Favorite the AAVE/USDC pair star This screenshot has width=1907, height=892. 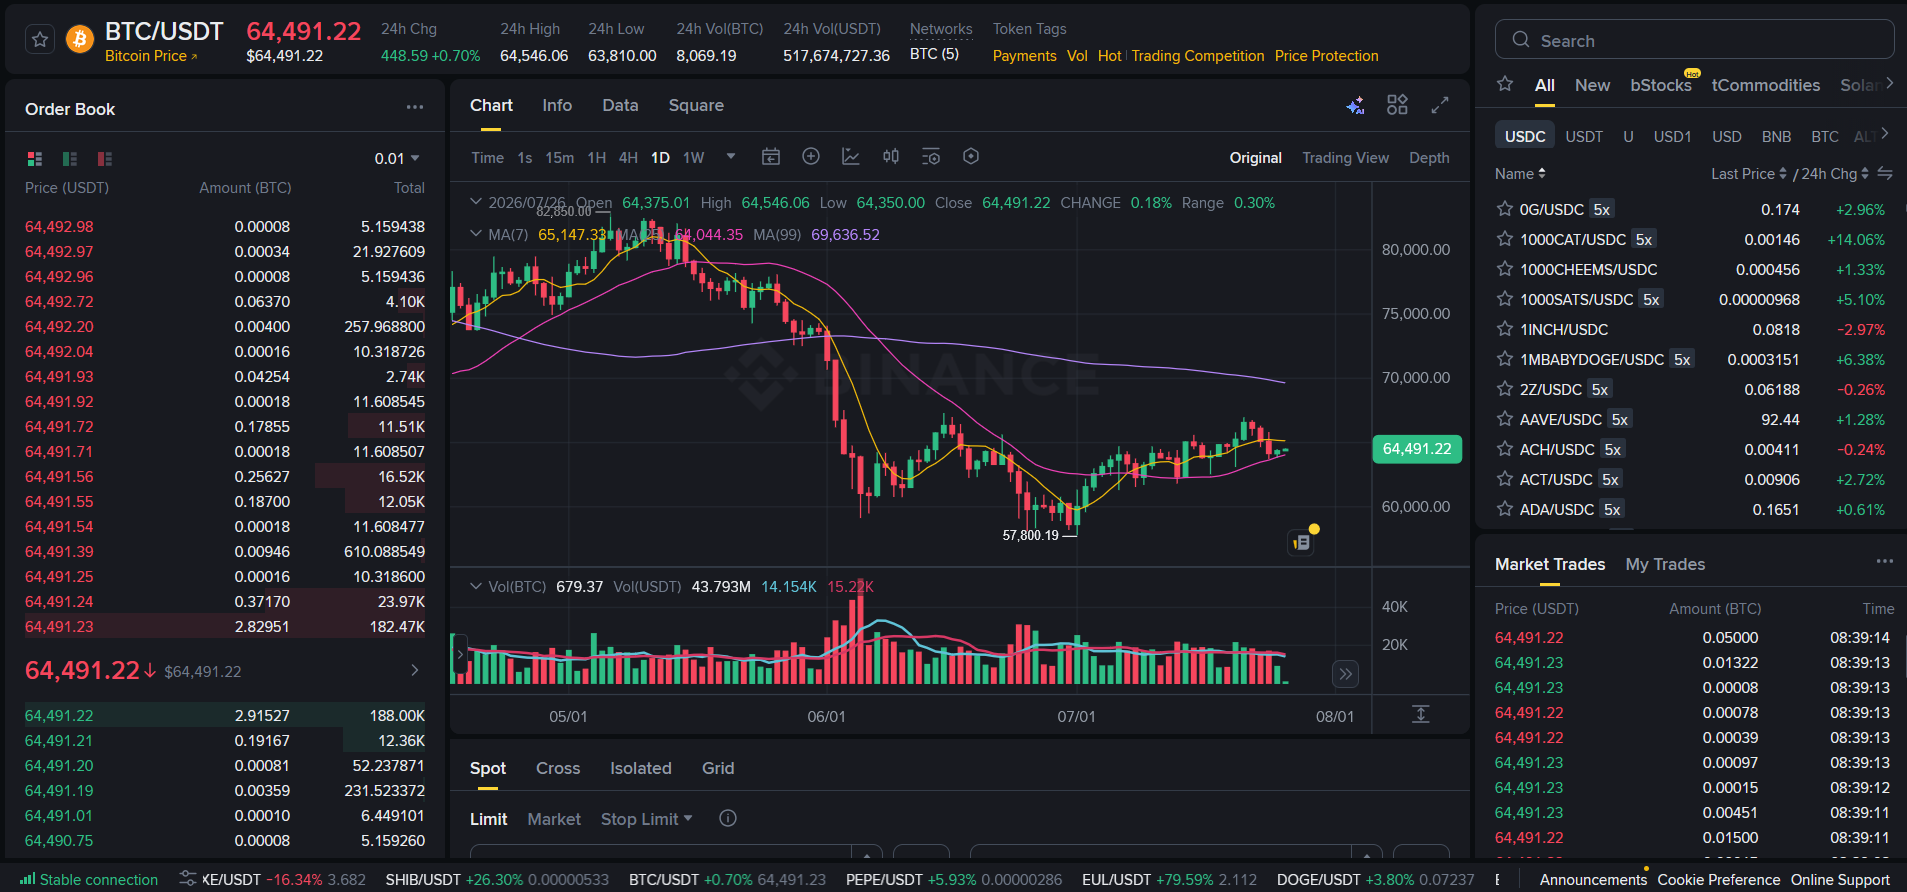coord(1504,419)
